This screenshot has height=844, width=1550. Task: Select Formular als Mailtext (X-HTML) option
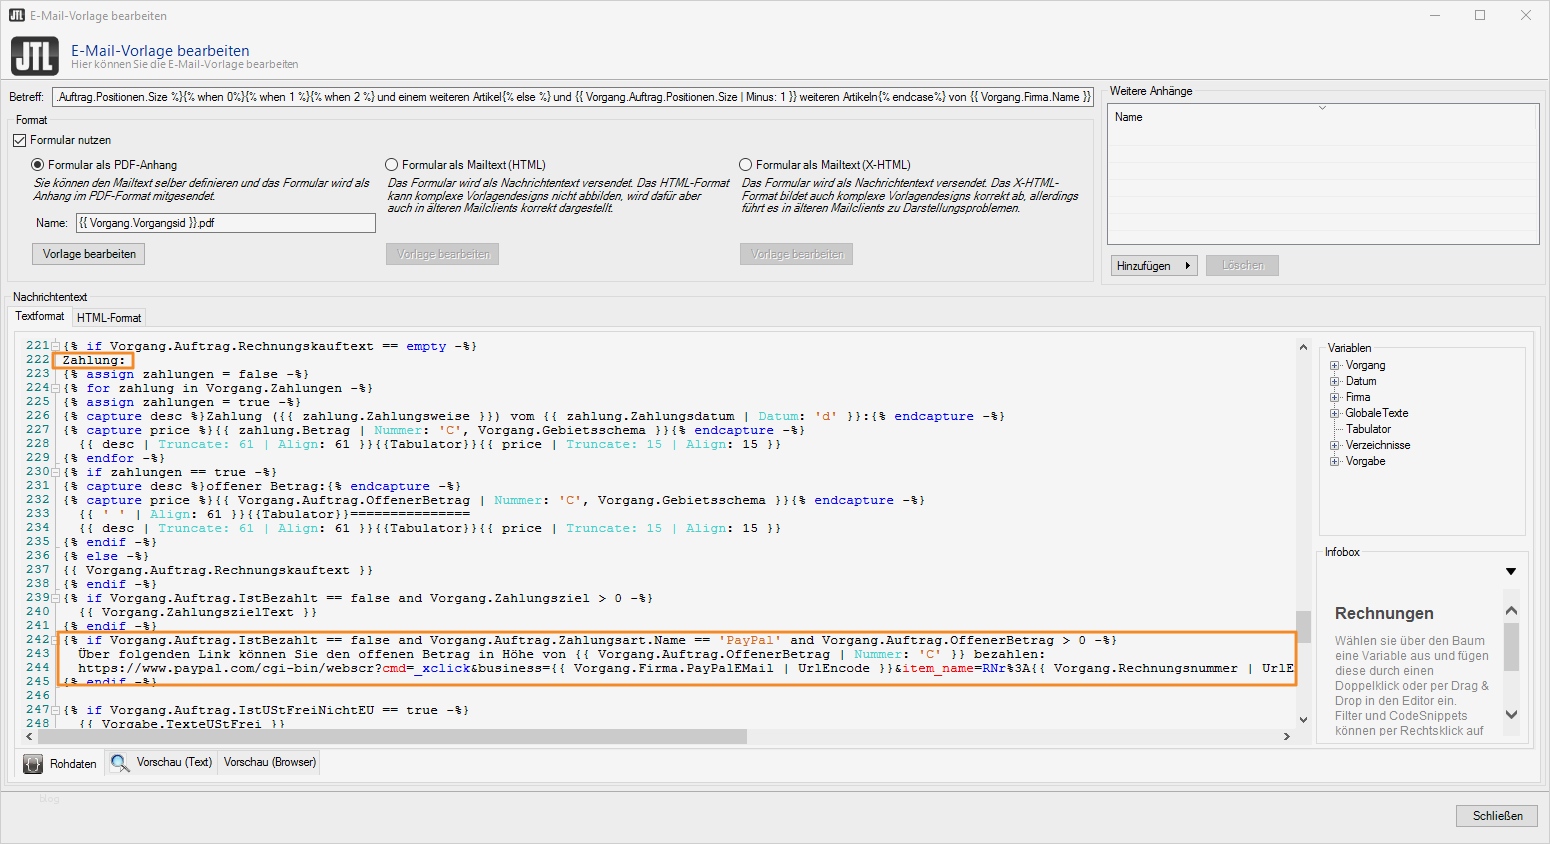coord(746,165)
